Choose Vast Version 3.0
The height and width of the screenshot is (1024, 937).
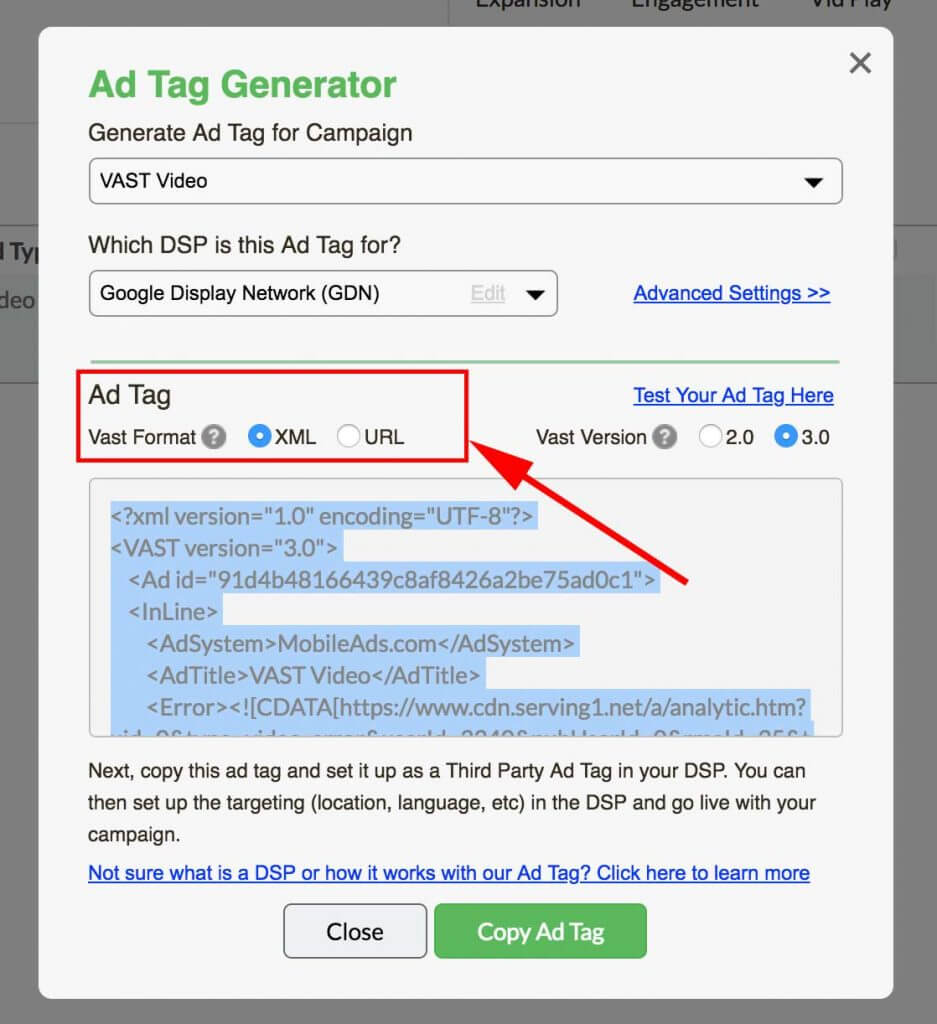[786, 437]
